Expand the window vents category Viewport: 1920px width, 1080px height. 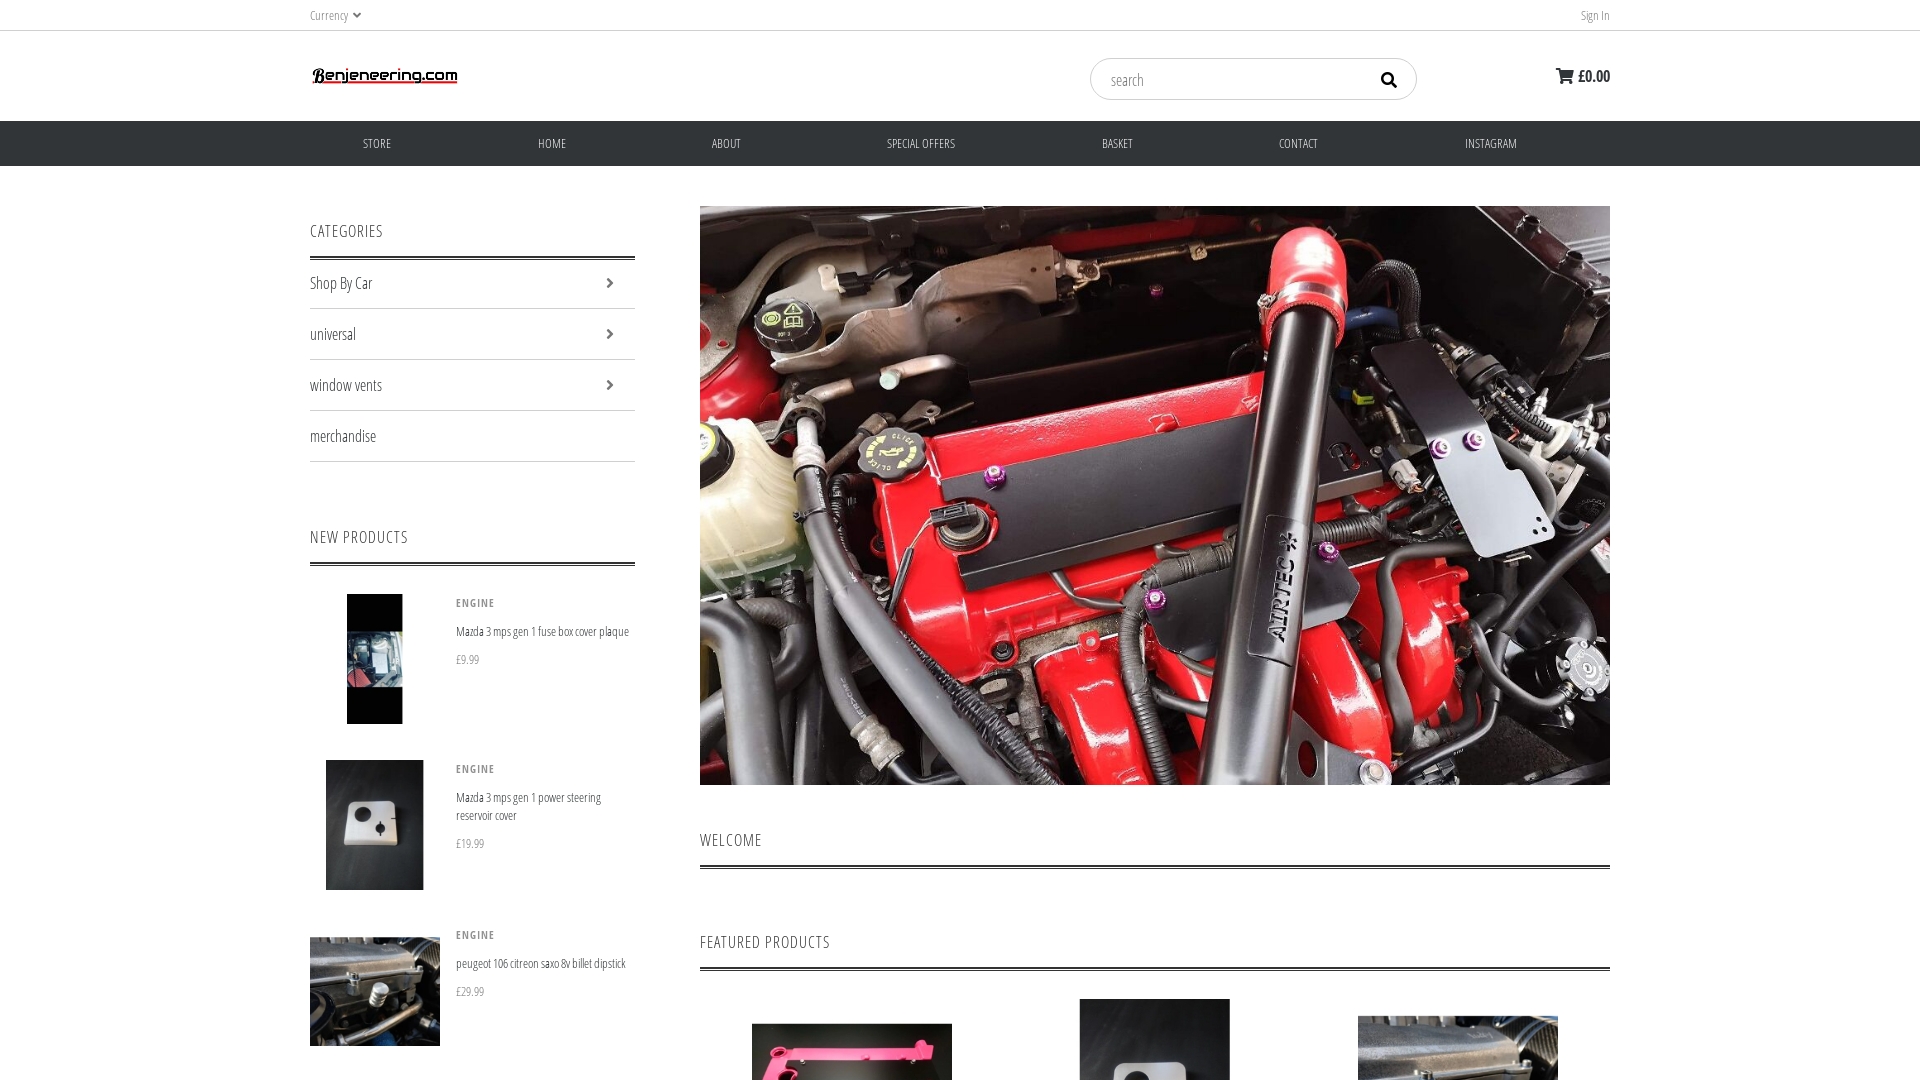click(609, 385)
